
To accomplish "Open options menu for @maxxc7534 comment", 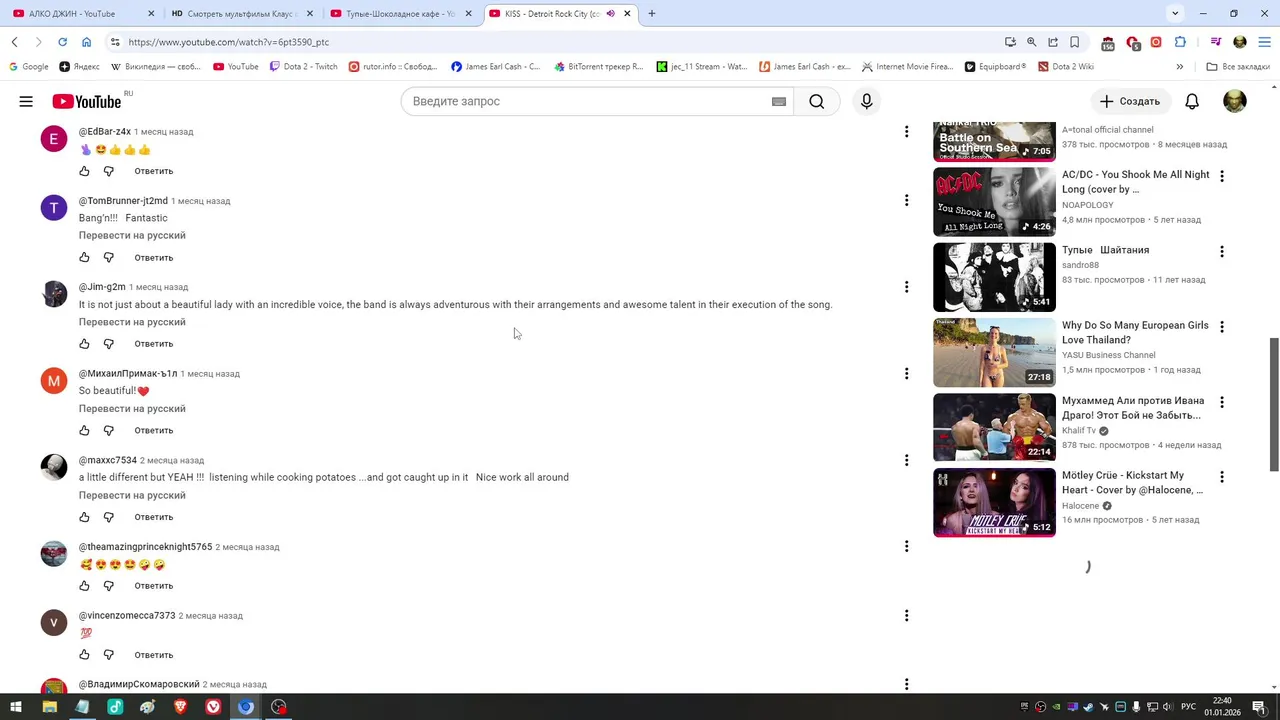I will pos(906,460).
